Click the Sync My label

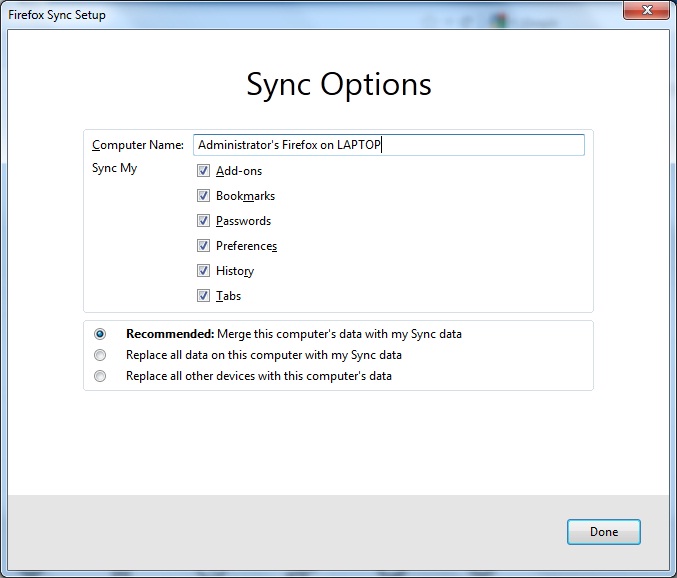coord(114,168)
